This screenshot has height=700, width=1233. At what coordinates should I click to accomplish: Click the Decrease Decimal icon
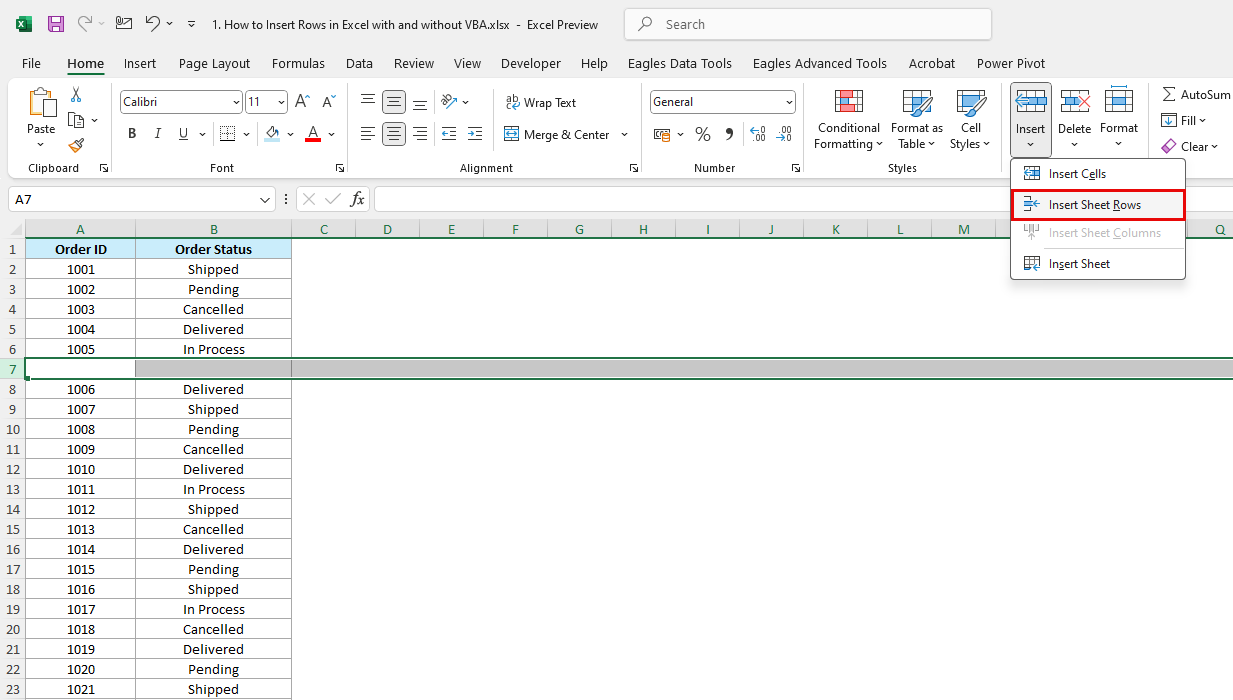(784, 134)
